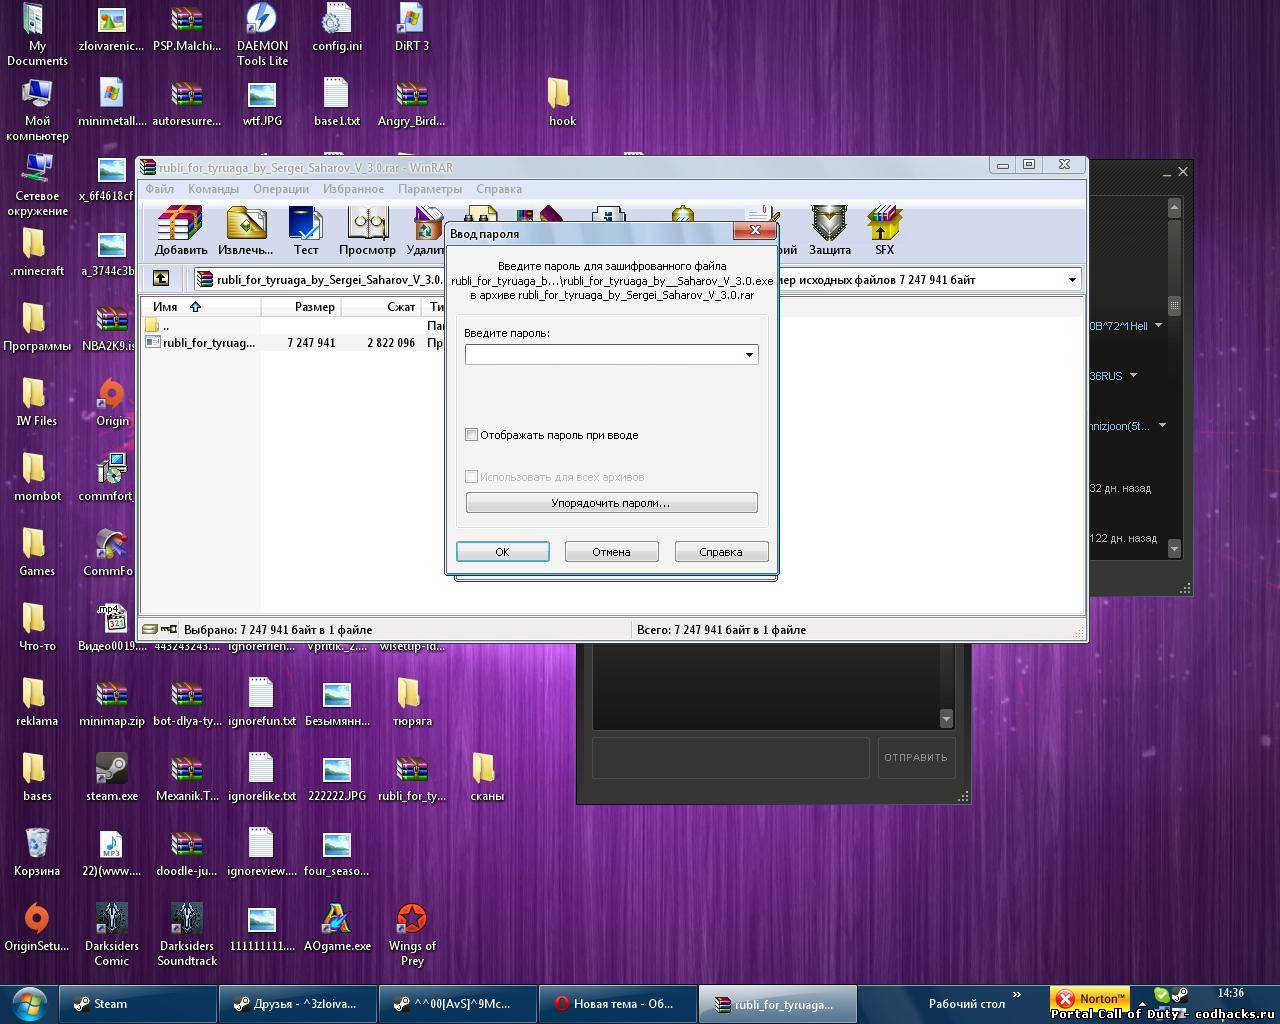The height and width of the screenshot is (1024, 1280).
Task: Click the OK button in password dialog
Action: pyautogui.click(x=502, y=552)
